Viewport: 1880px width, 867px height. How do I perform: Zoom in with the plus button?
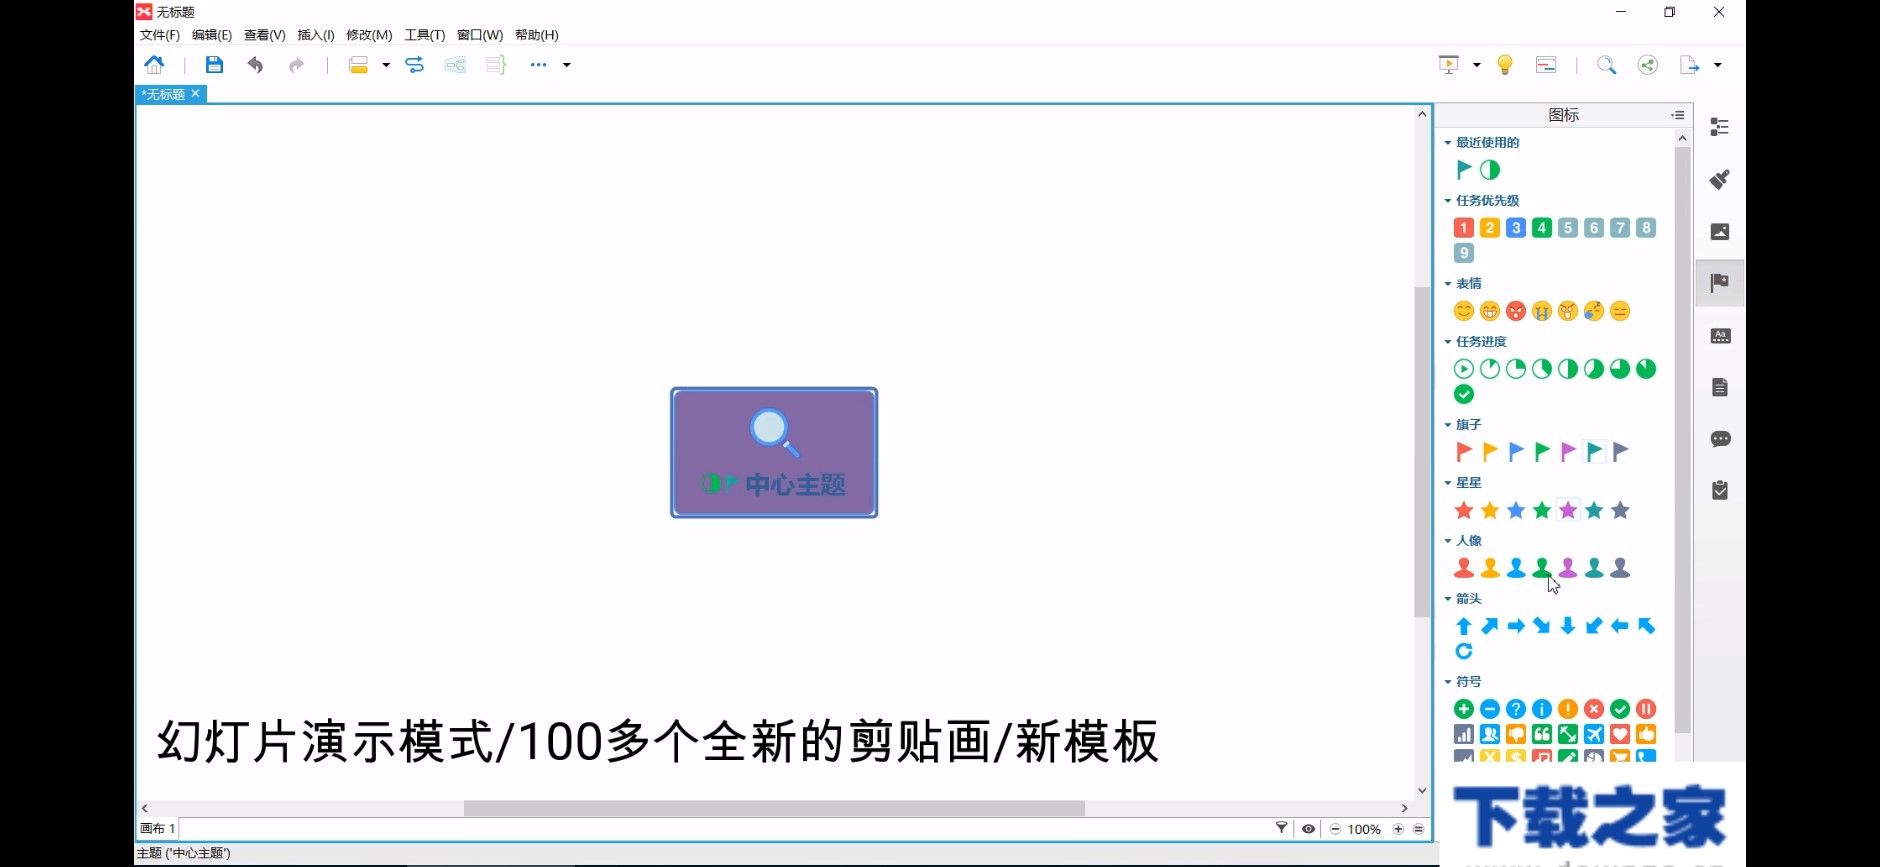(1398, 829)
